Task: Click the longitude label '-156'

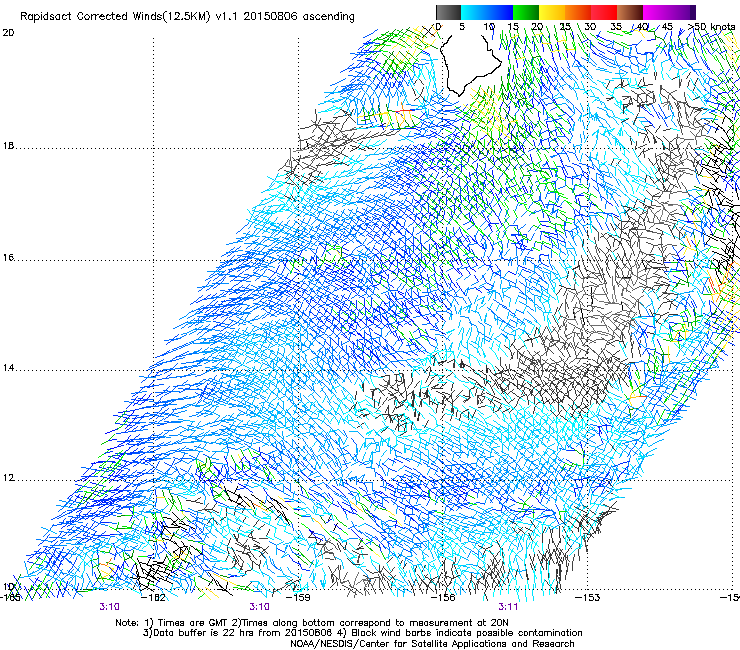Action: [443, 598]
